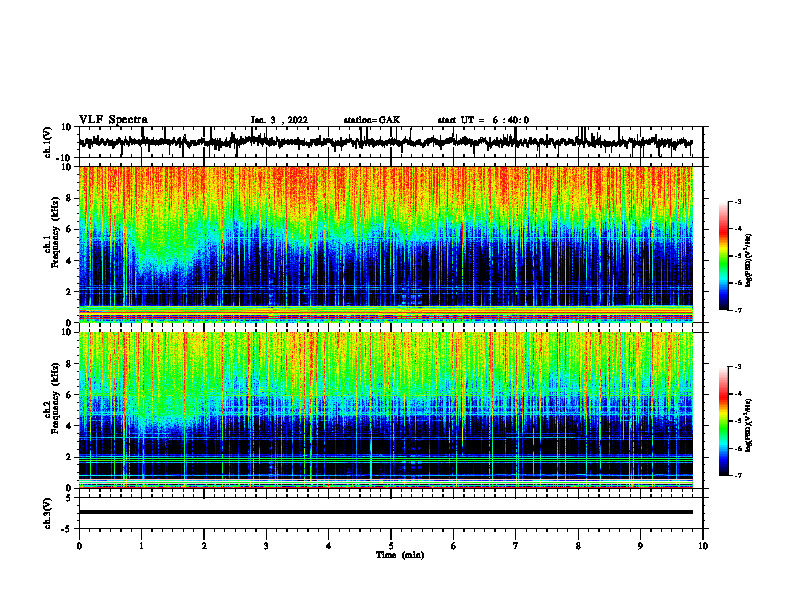Click the "station=GAK" header label
Image resolution: width=792 pixels, height=612 pixels.
coord(372,120)
